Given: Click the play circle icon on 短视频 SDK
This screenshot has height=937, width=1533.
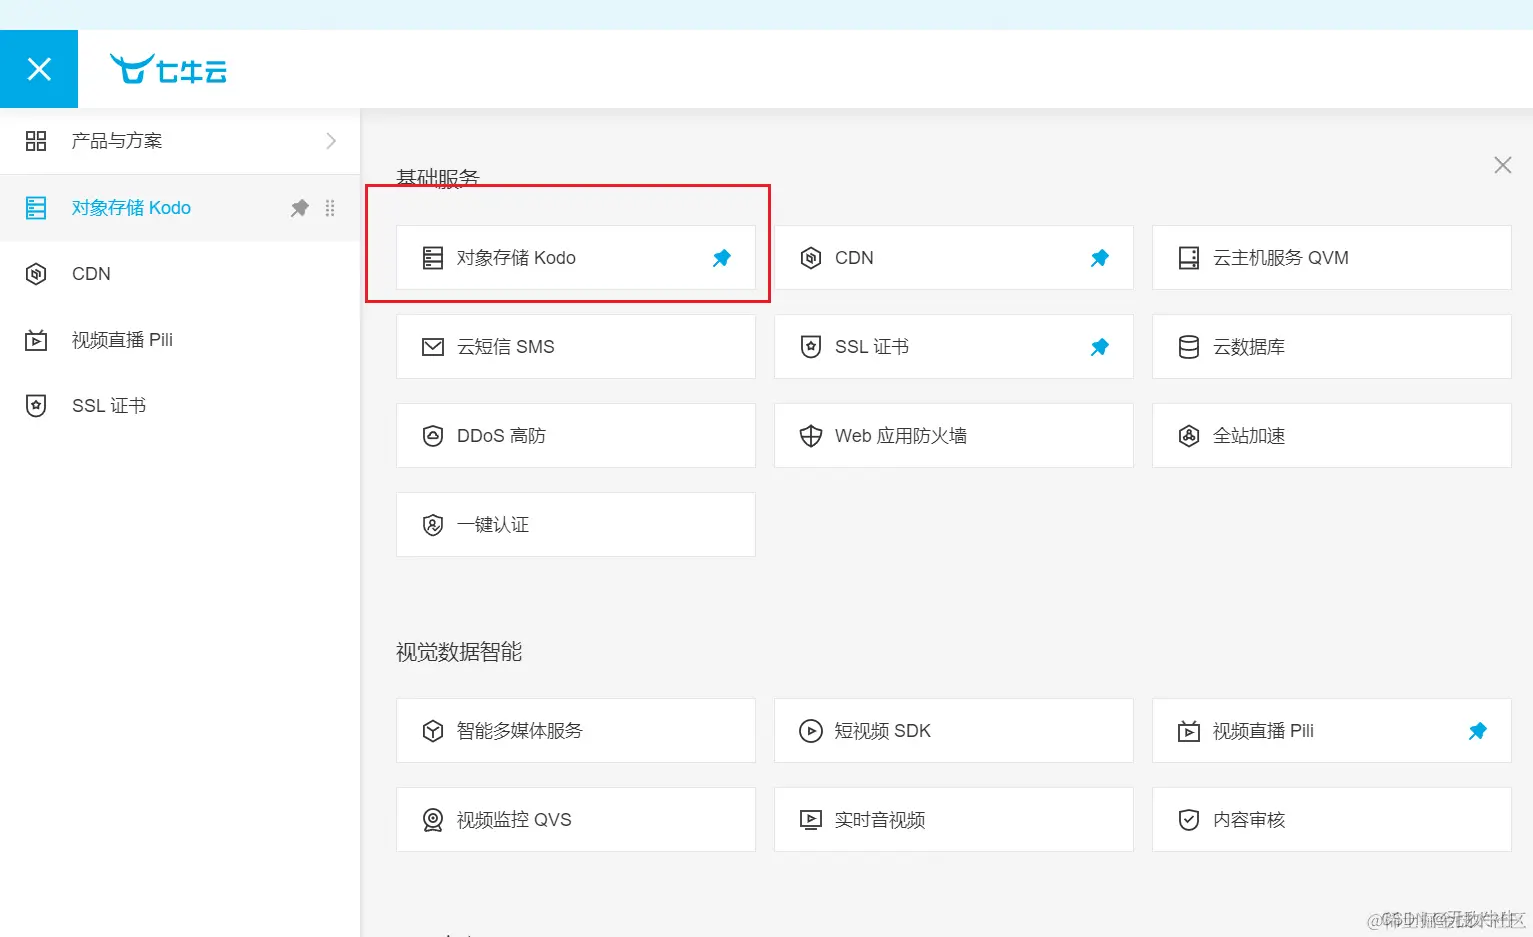Looking at the screenshot, I should [x=811, y=731].
